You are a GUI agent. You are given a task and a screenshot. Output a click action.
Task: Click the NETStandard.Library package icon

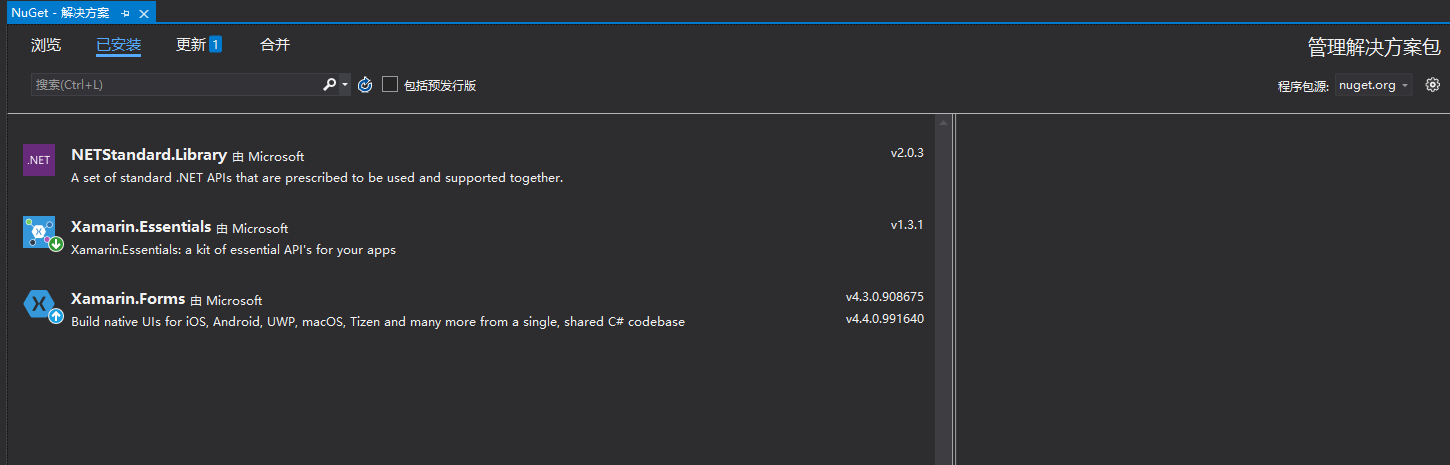coord(39,160)
